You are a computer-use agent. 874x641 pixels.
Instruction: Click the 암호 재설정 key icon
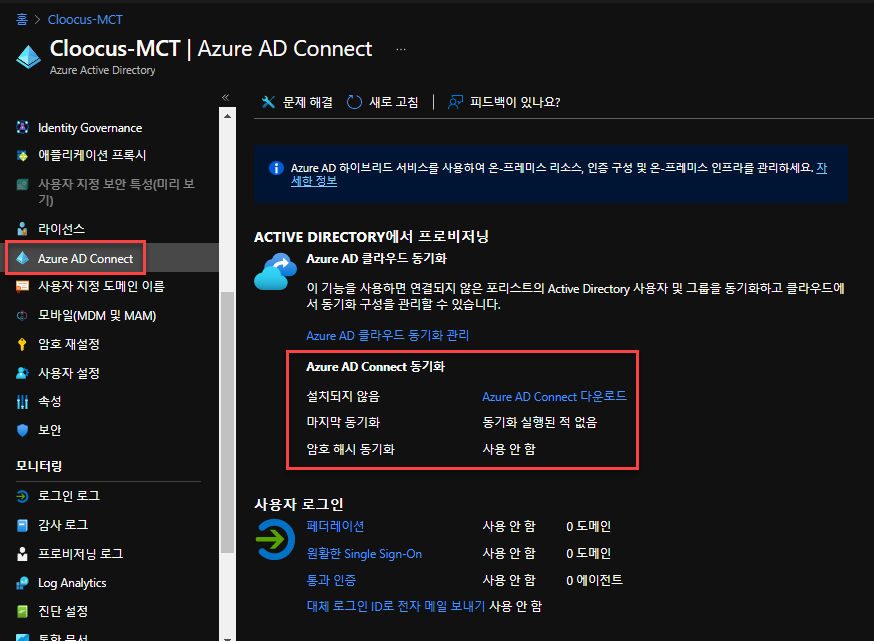[x=22, y=344]
